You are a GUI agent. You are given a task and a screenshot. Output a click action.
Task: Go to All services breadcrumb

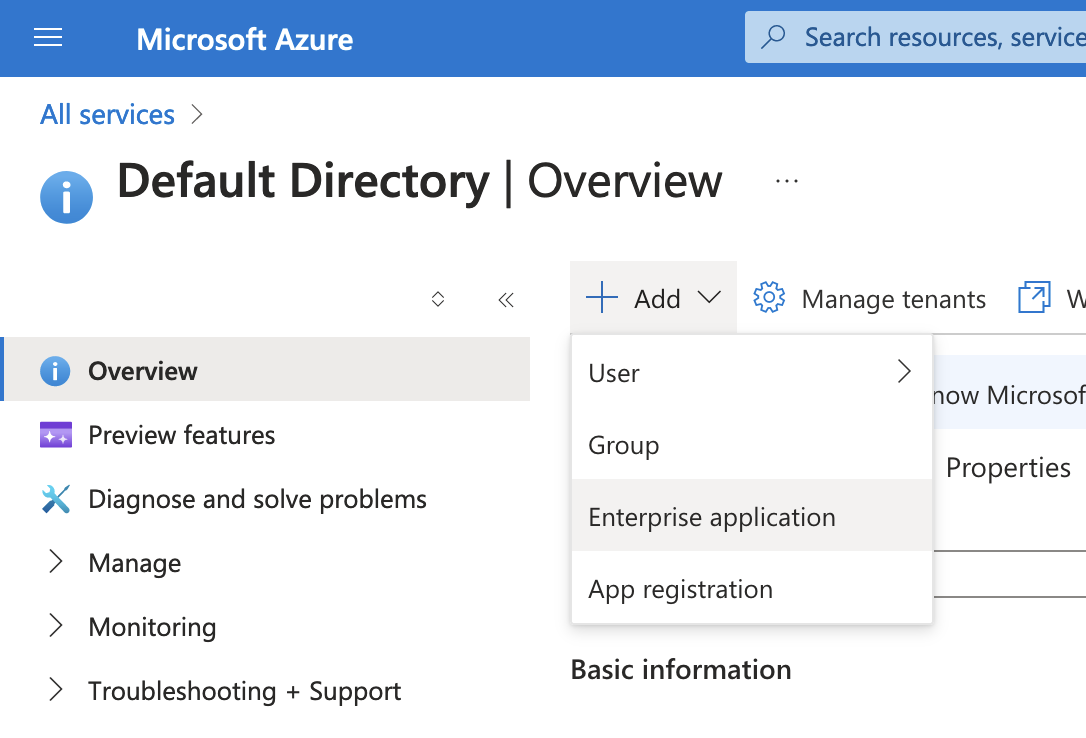pyautogui.click(x=107, y=115)
